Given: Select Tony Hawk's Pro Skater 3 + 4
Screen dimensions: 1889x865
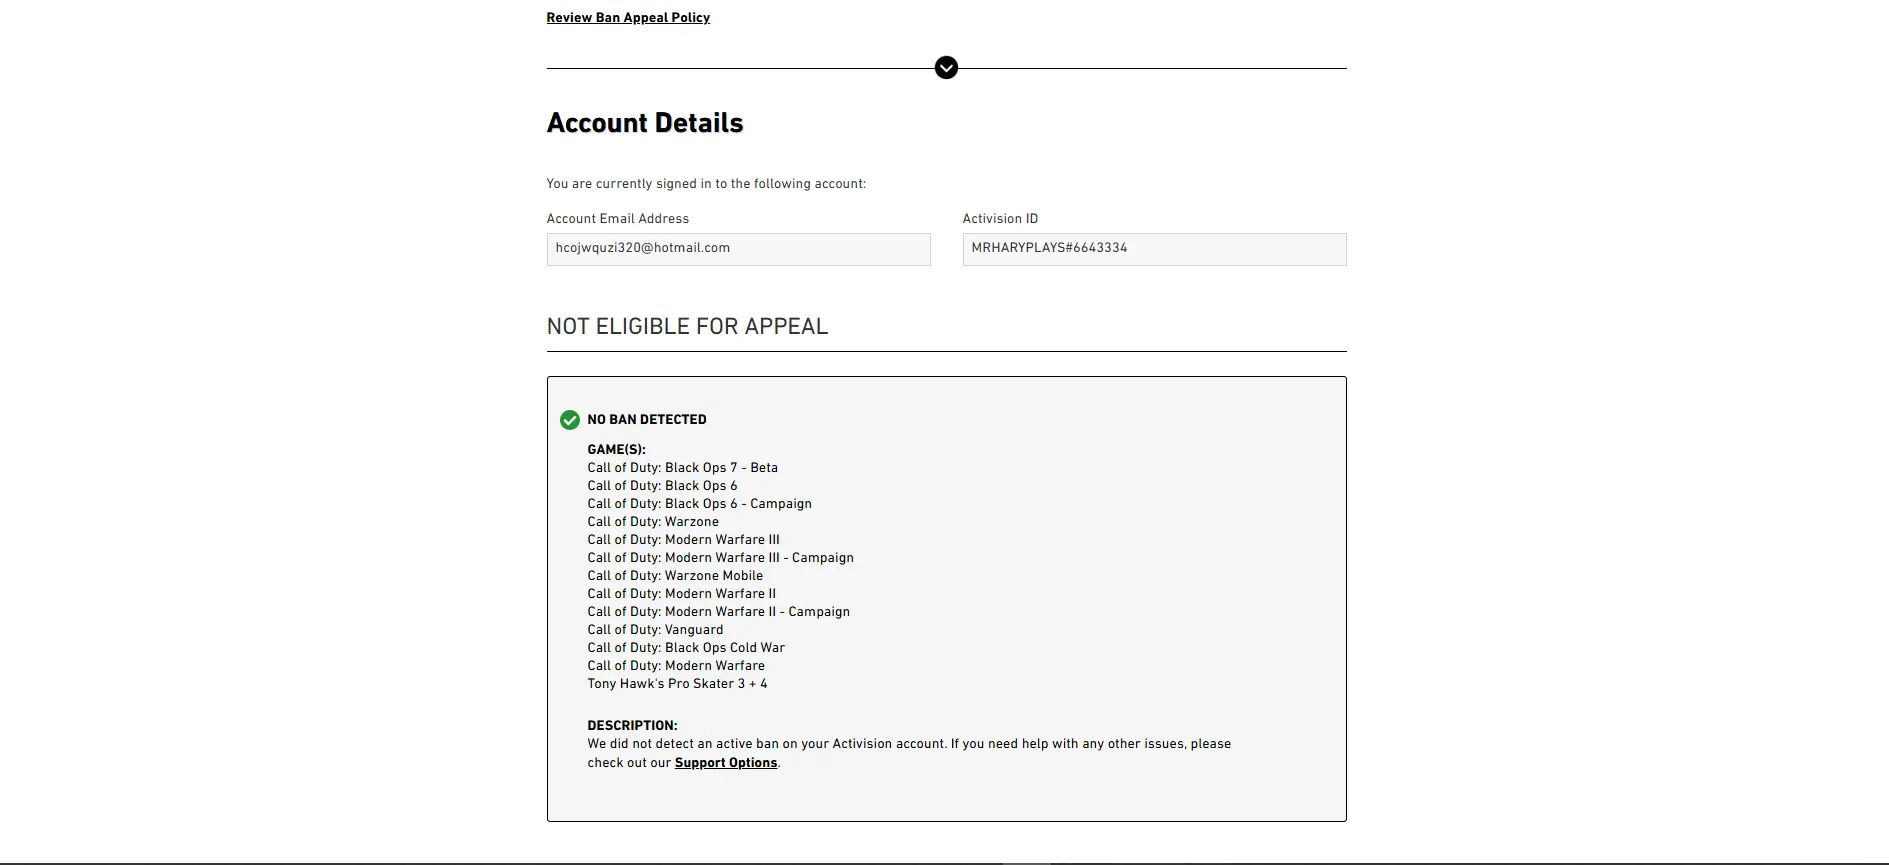Looking at the screenshot, I should click(677, 684).
